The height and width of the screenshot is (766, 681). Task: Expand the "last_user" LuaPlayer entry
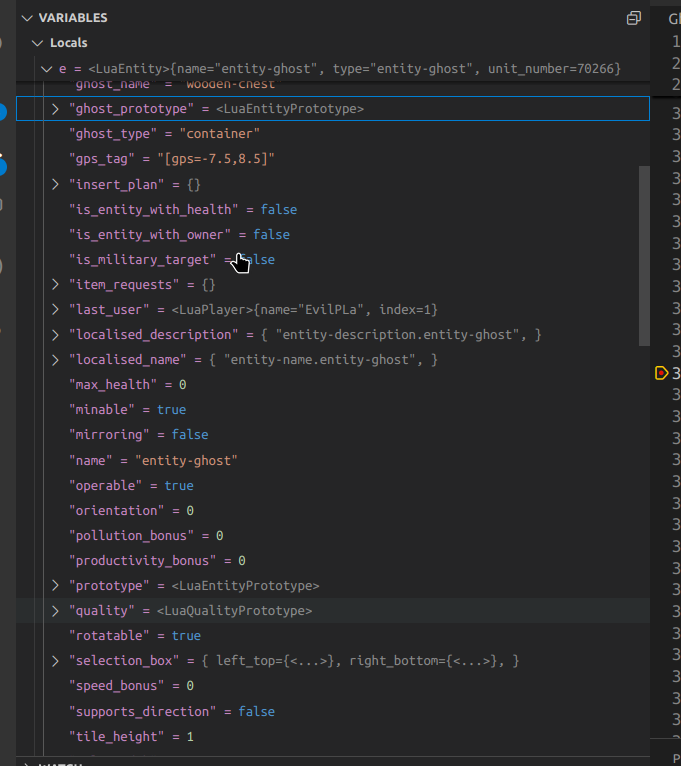pyautogui.click(x=55, y=310)
